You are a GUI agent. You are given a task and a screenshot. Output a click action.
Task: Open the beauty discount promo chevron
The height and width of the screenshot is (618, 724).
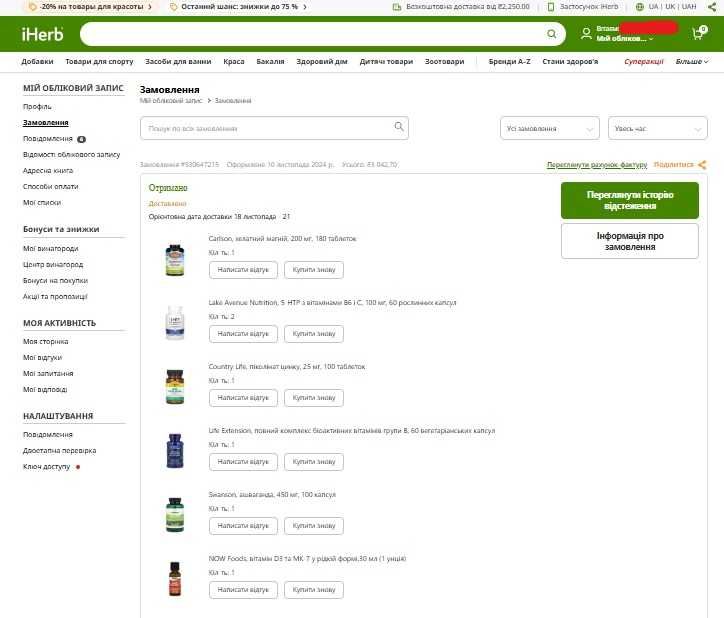pyautogui.click(x=150, y=7)
